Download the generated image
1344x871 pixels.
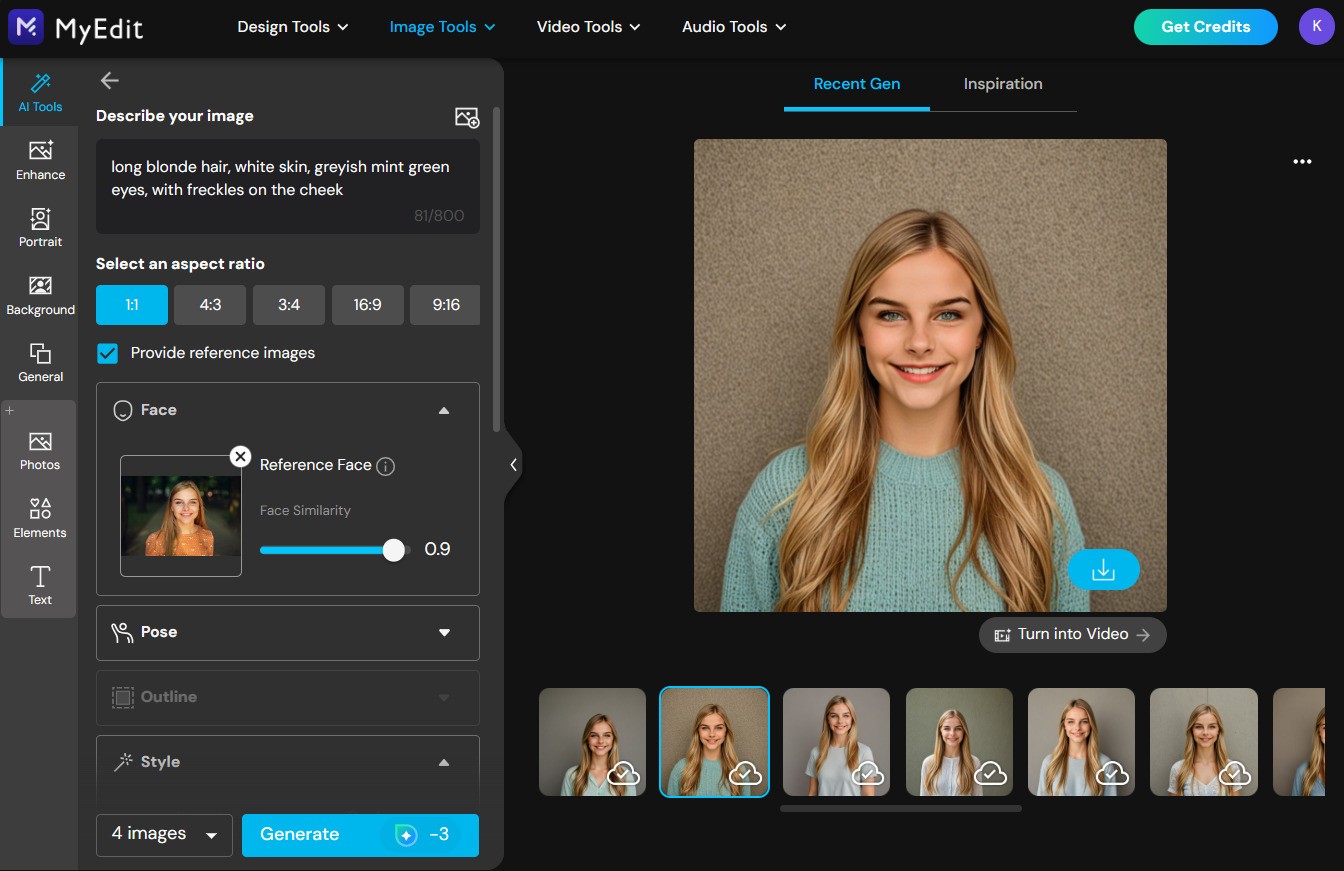point(1103,570)
